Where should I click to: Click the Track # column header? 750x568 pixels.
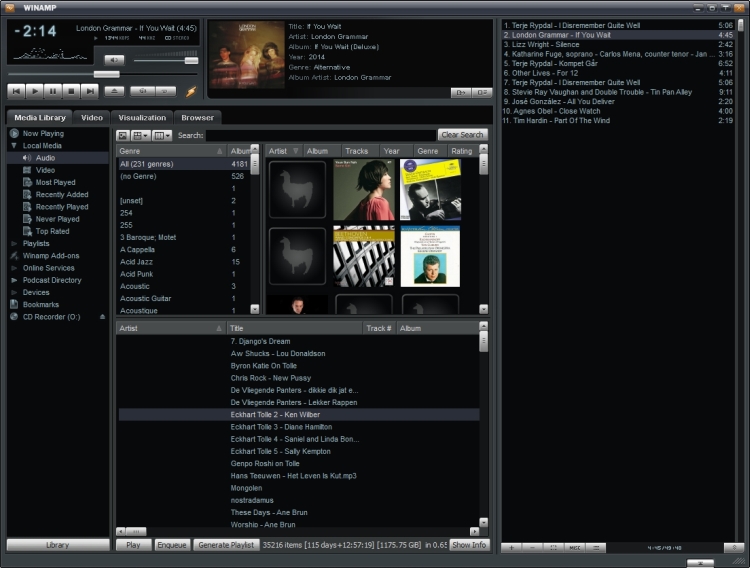pos(379,328)
